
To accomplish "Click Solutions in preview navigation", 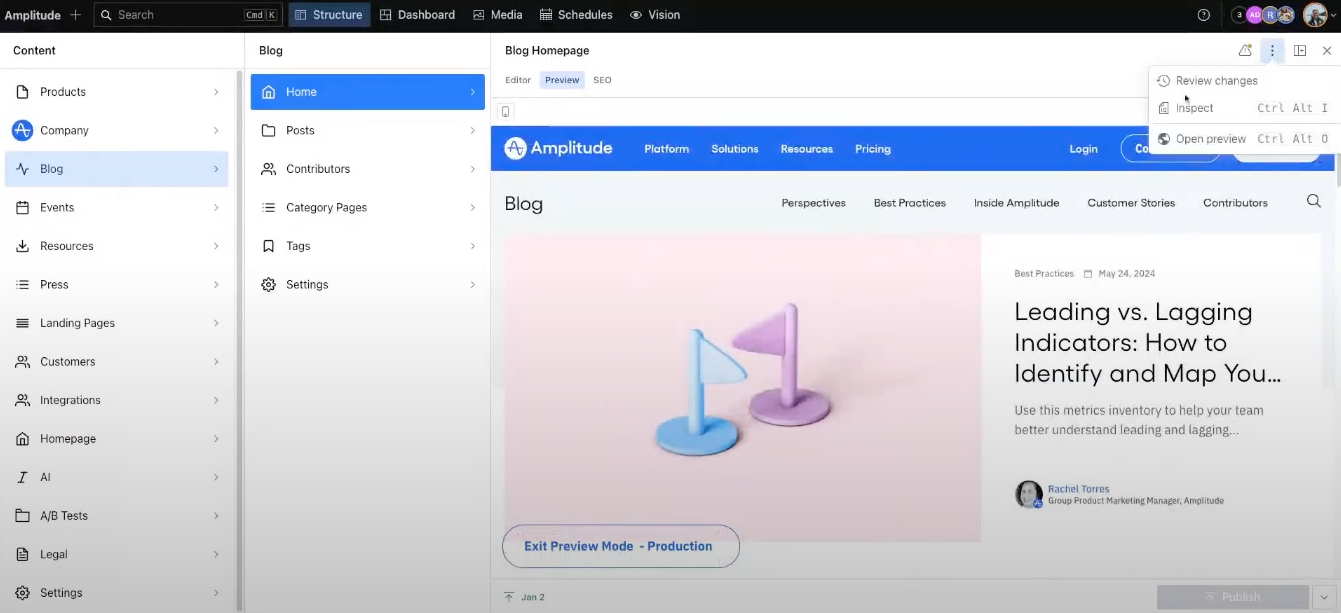I will click(x=735, y=149).
